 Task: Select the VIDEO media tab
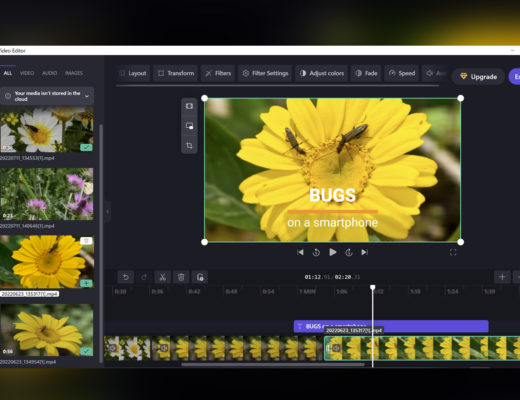click(27, 73)
